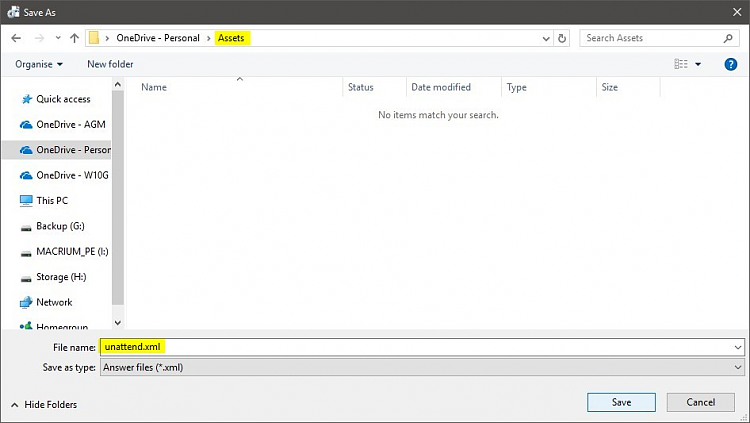This screenshot has width=750, height=423.
Task: Open Quick access in navigation pane
Action: click(63, 99)
